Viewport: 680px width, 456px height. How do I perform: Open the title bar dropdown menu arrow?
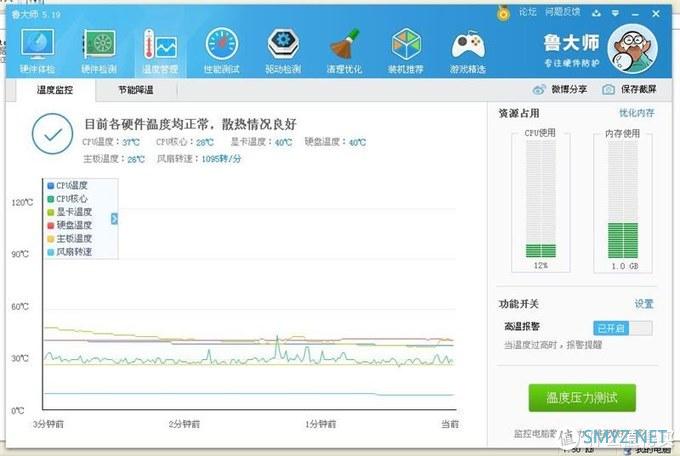tap(615, 13)
